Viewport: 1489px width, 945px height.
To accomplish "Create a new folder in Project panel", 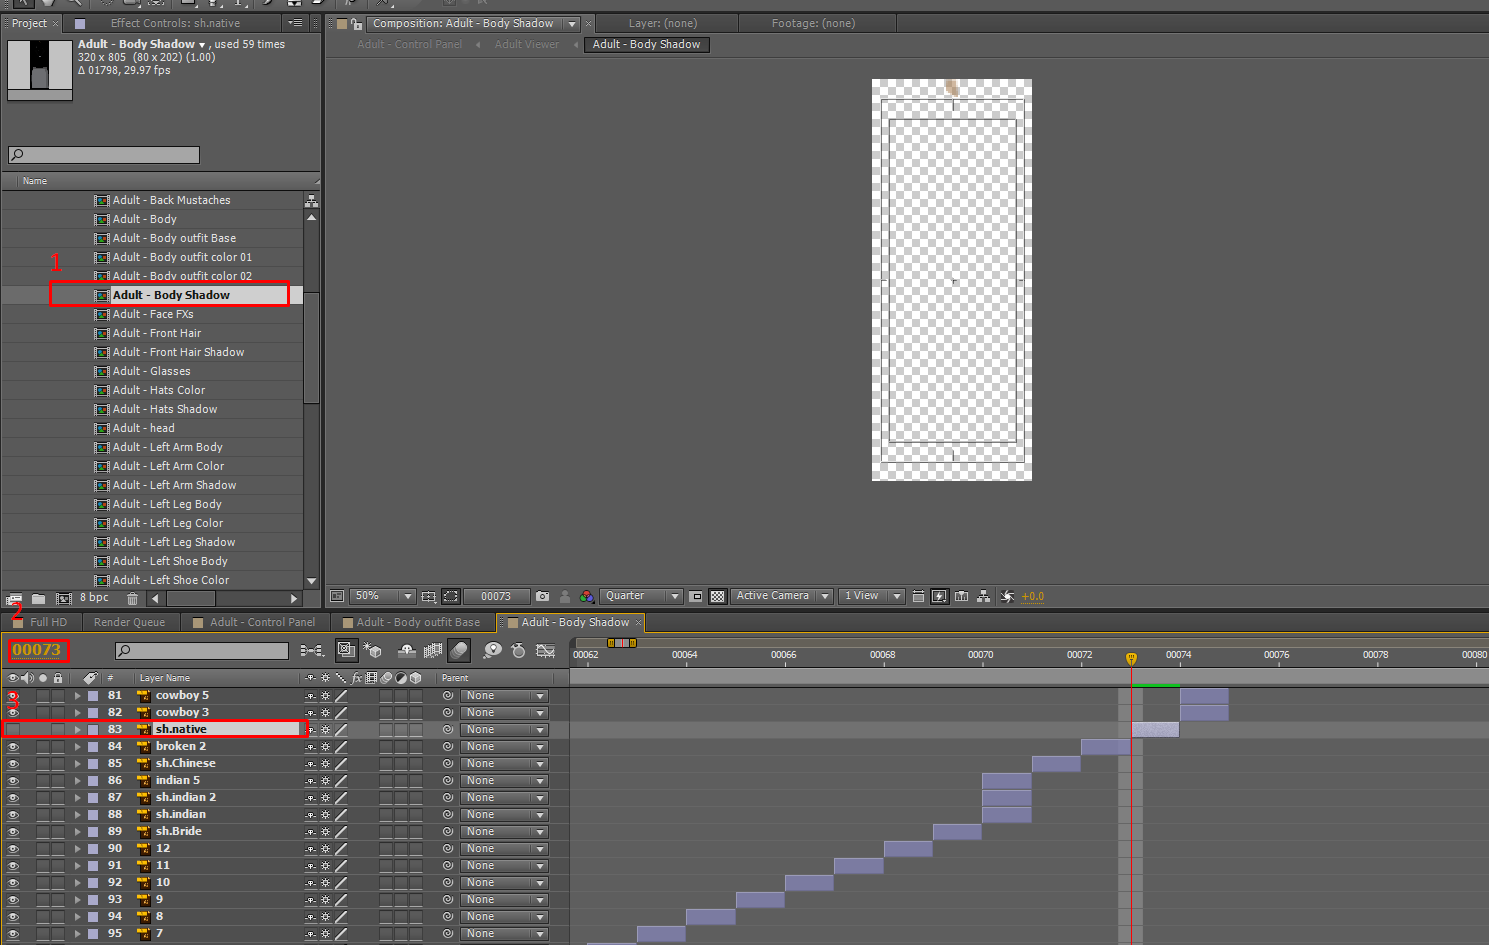I will tap(38, 598).
